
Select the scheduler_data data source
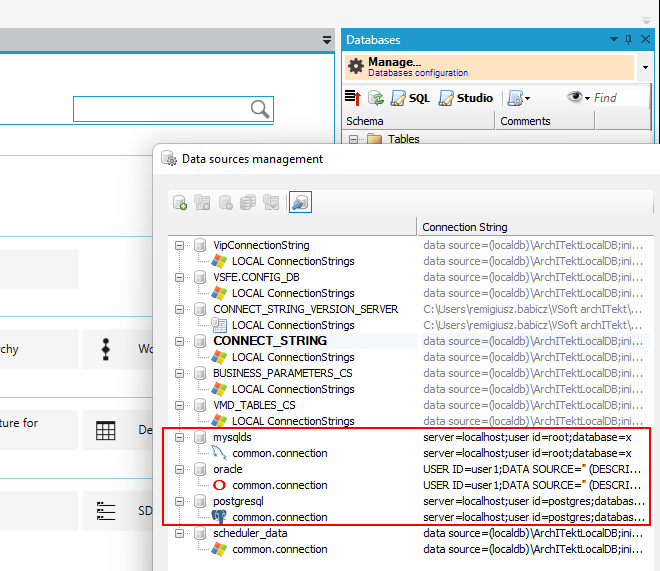[x=250, y=533]
